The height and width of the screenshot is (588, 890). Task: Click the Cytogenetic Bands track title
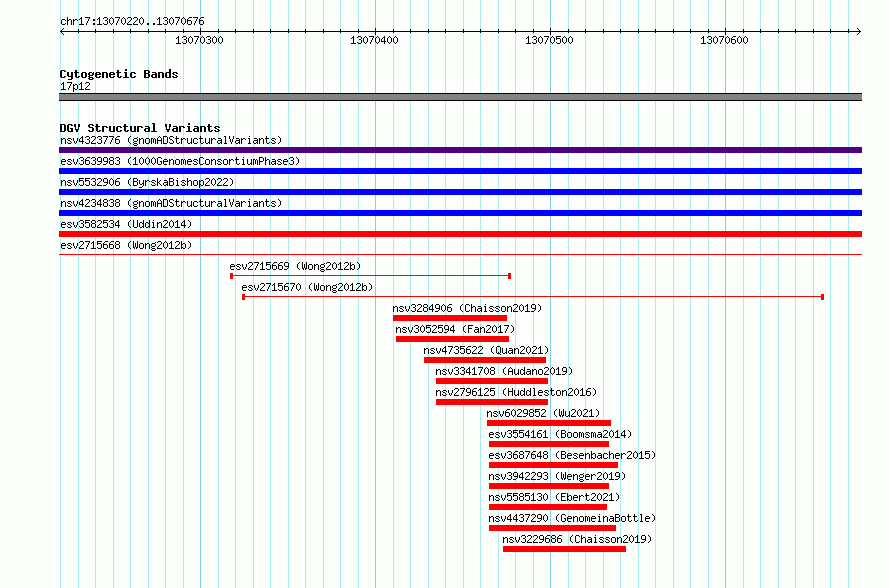tap(119, 74)
